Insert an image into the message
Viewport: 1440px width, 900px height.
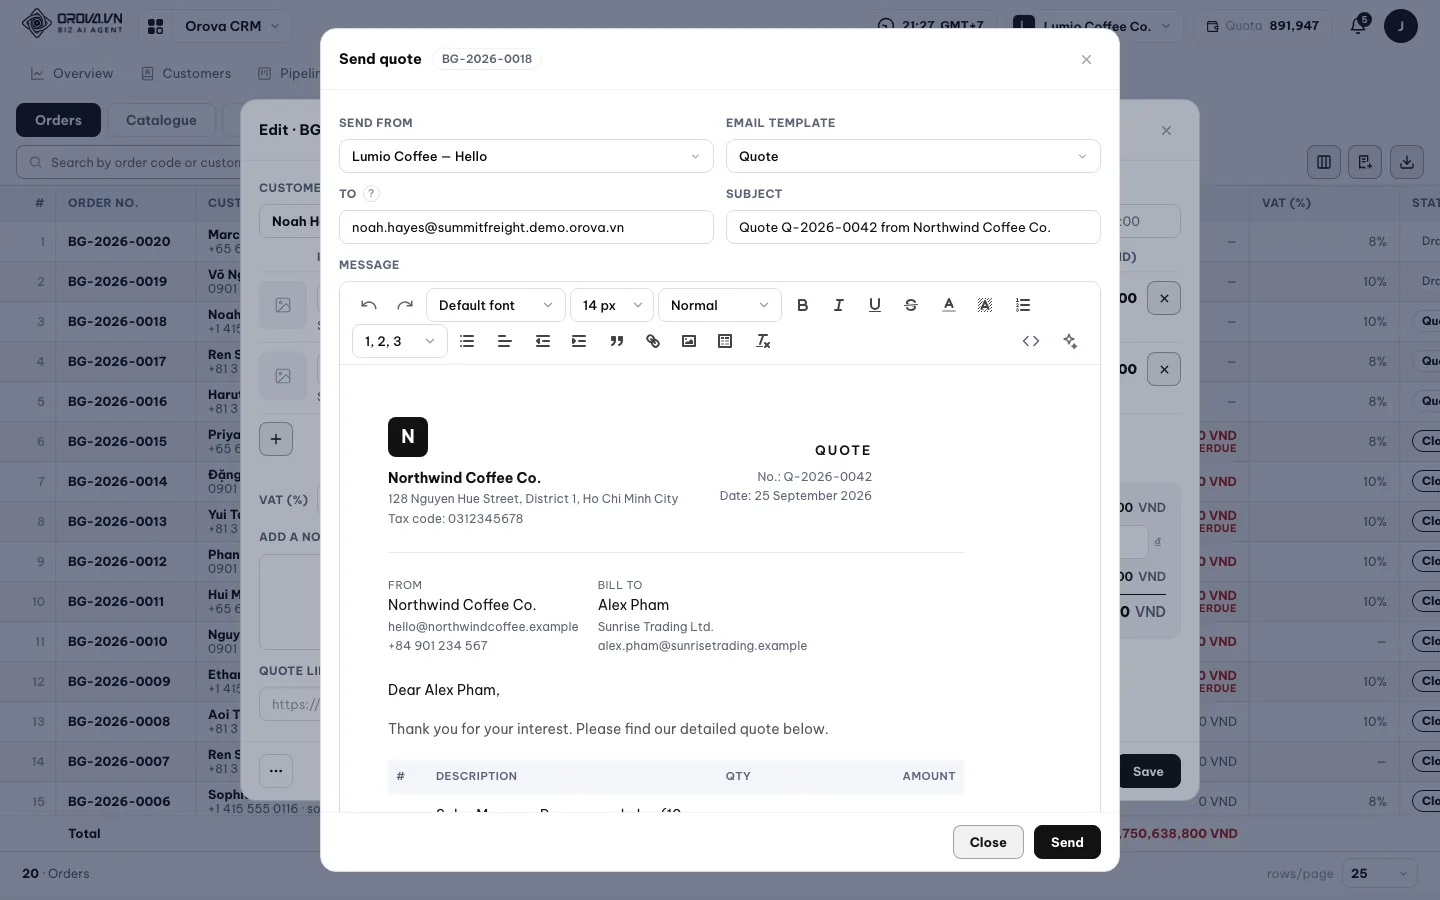pos(689,341)
